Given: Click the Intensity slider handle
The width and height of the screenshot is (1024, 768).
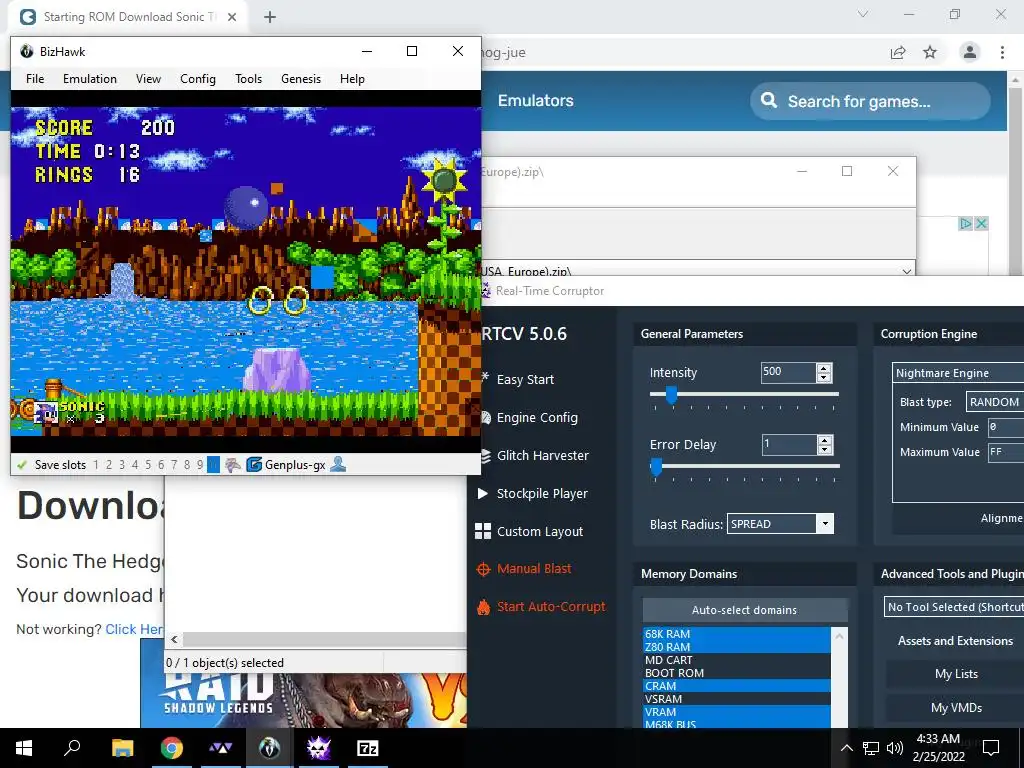Looking at the screenshot, I should 671,394.
